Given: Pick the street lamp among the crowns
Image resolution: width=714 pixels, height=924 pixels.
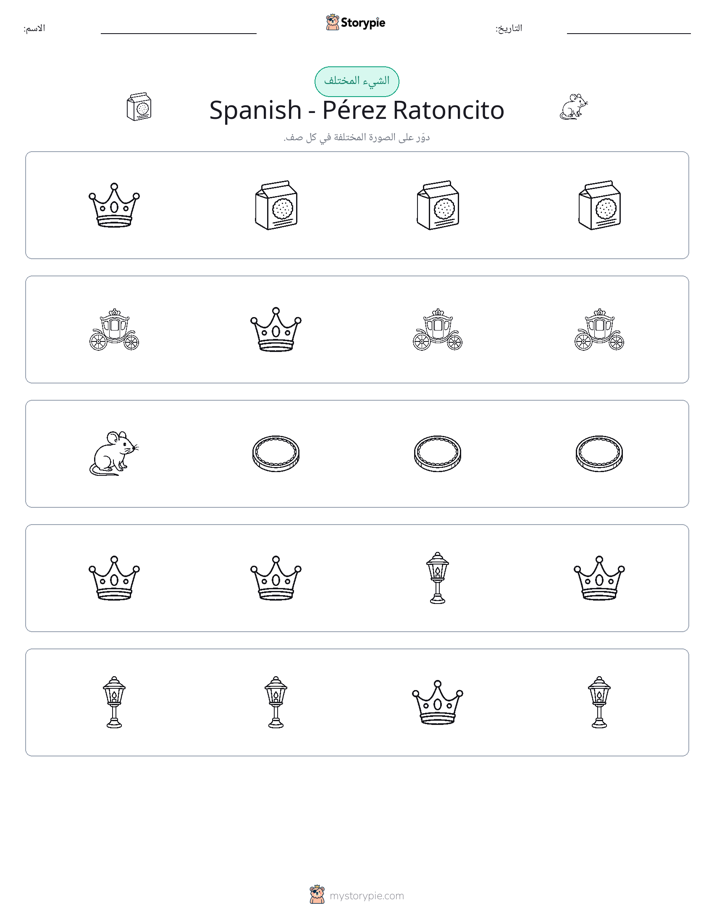Looking at the screenshot, I should point(437,578).
